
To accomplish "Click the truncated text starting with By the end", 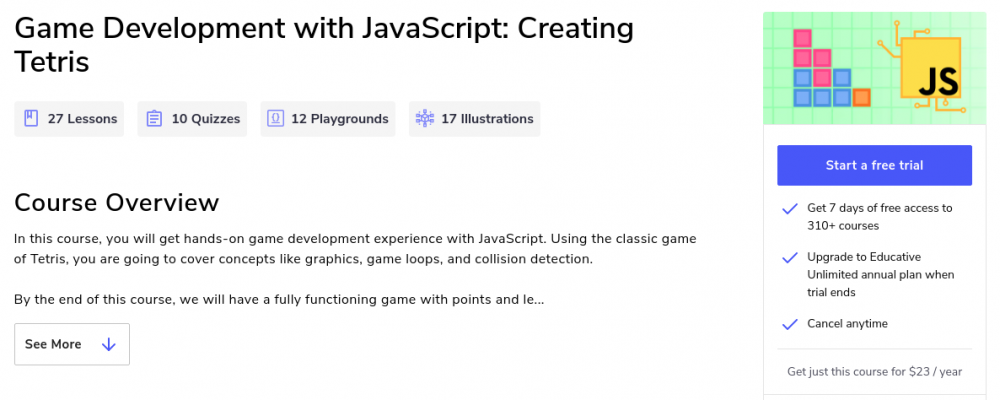I will point(279,299).
